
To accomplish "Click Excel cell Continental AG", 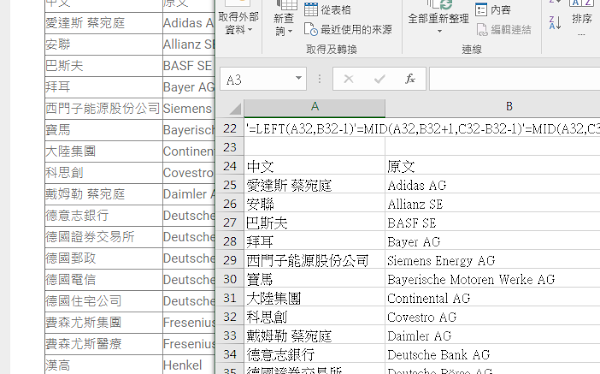I will pyautogui.click(x=493, y=298).
